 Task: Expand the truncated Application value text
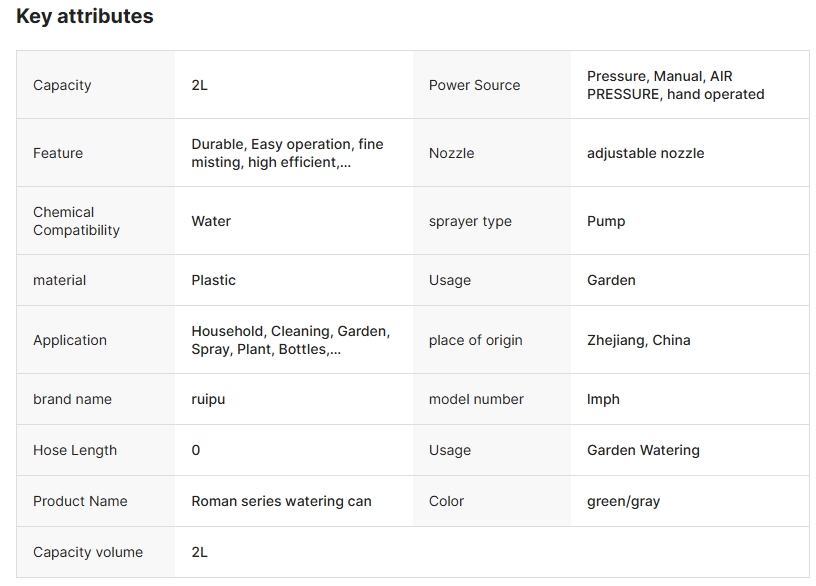[290, 340]
